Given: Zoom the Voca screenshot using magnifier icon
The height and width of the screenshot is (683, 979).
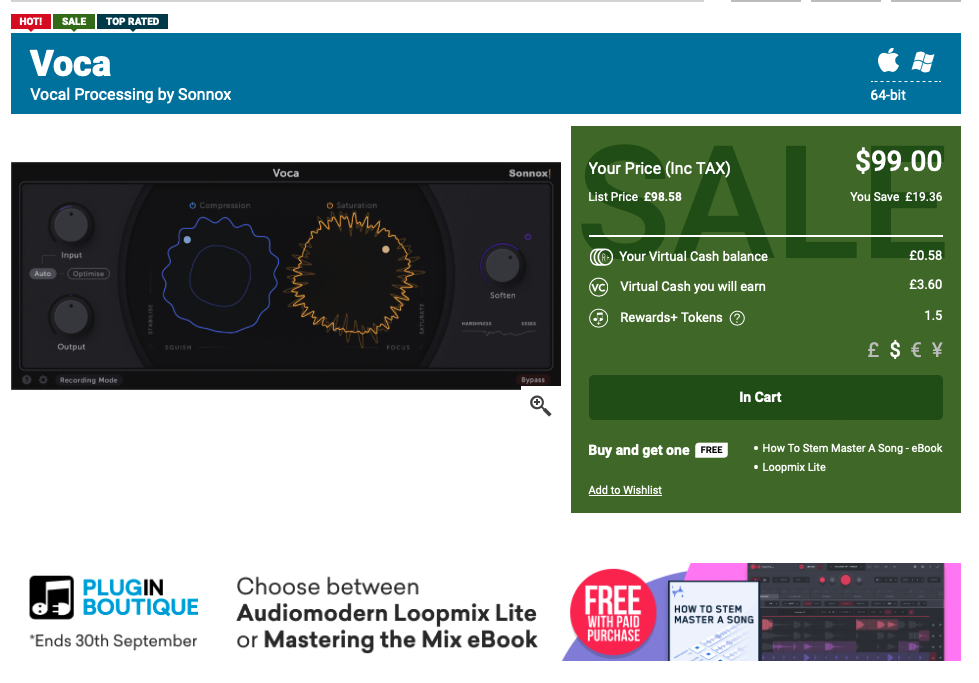Looking at the screenshot, I should coord(540,406).
